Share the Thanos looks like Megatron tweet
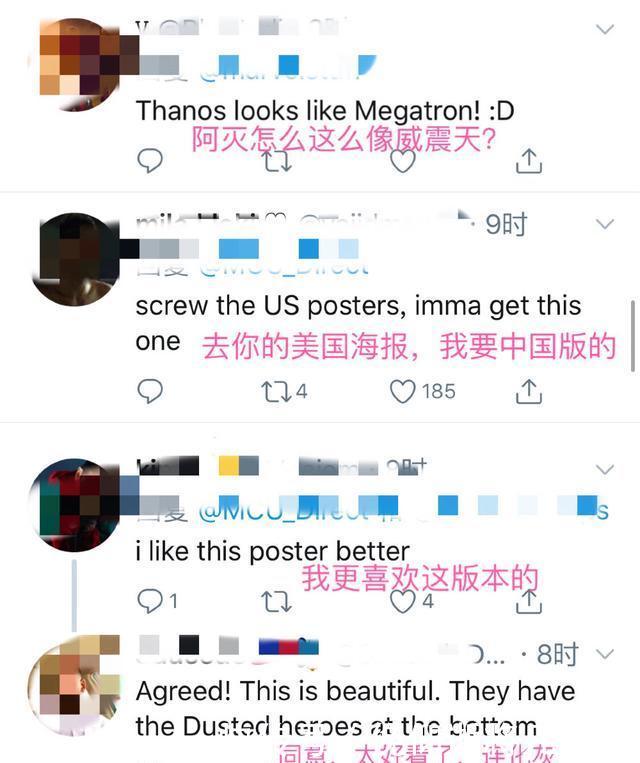 529,161
